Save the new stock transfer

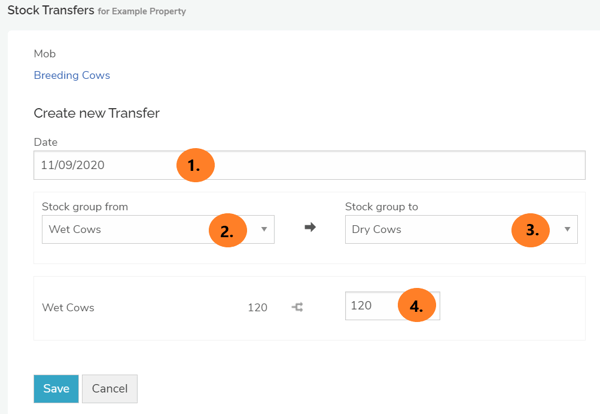(56, 388)
